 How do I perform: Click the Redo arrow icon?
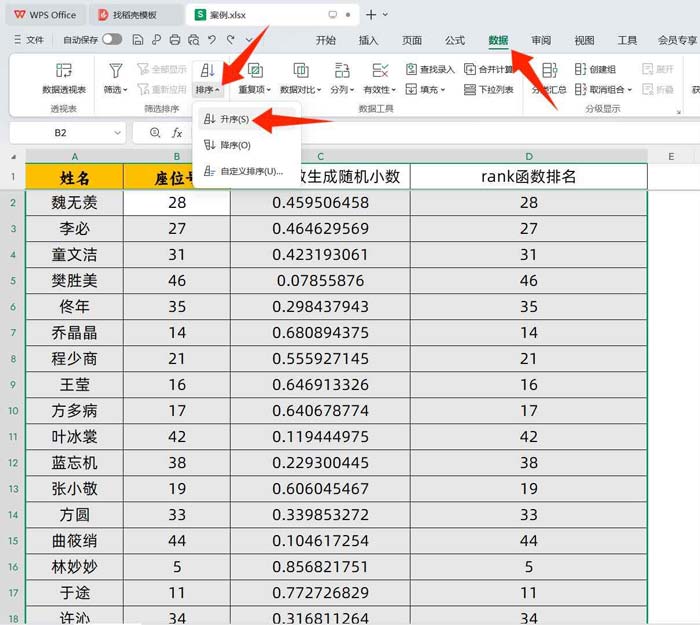[x=230, y=40]
